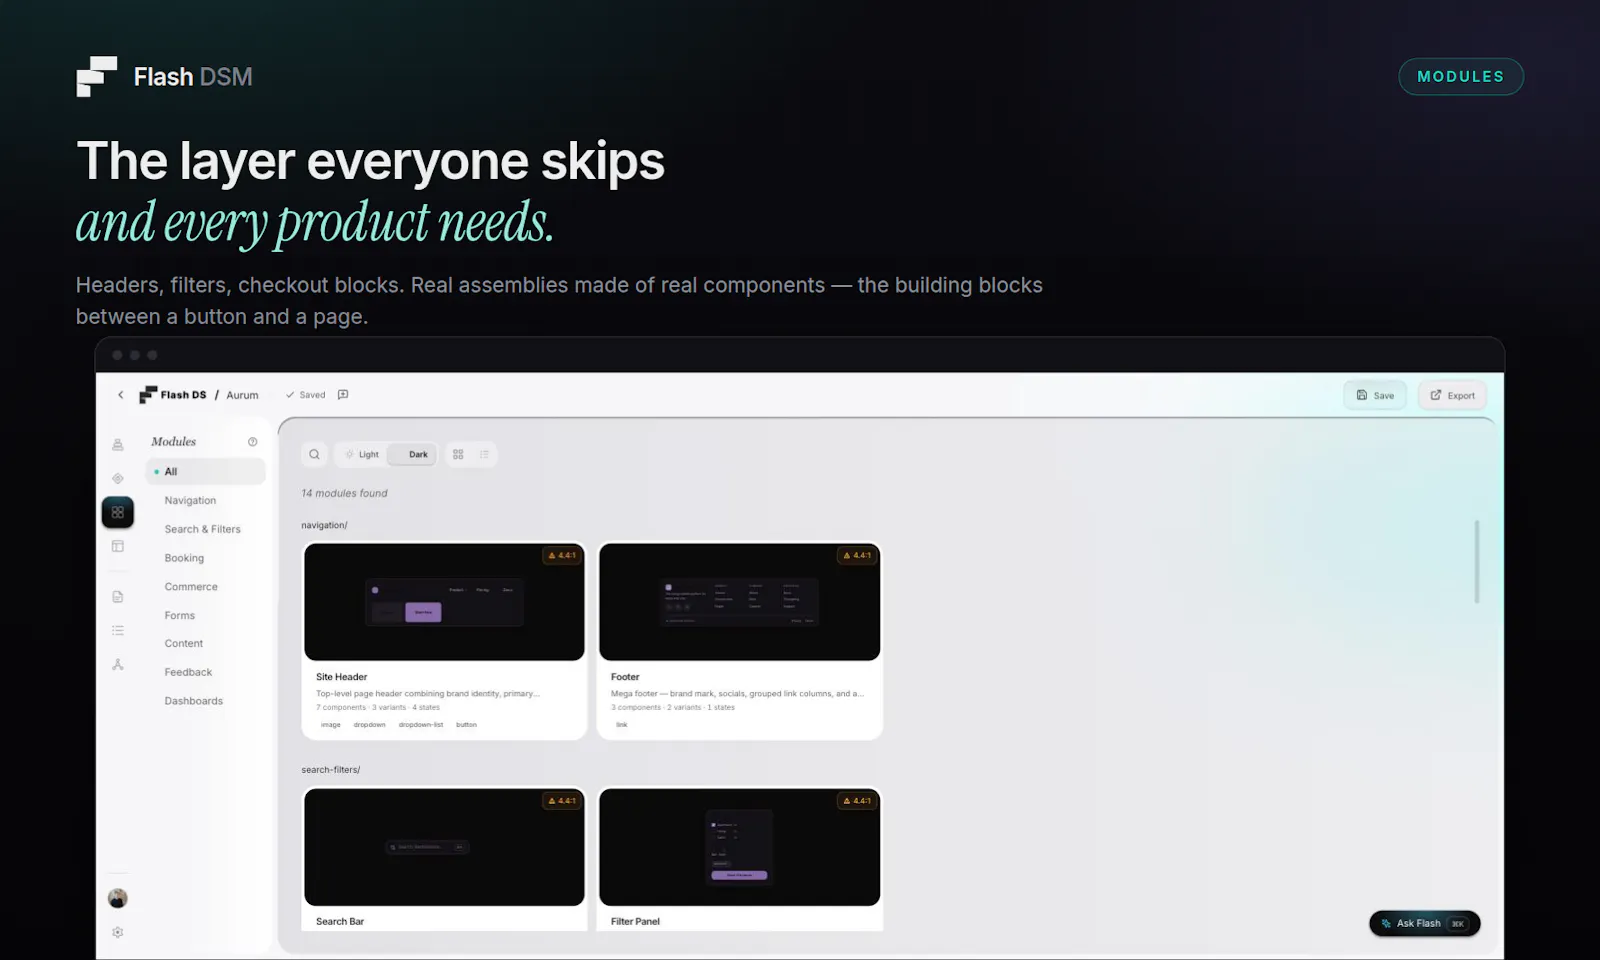1600x960 pixels.
Task: Toggle list view layout
Action: 484,454
